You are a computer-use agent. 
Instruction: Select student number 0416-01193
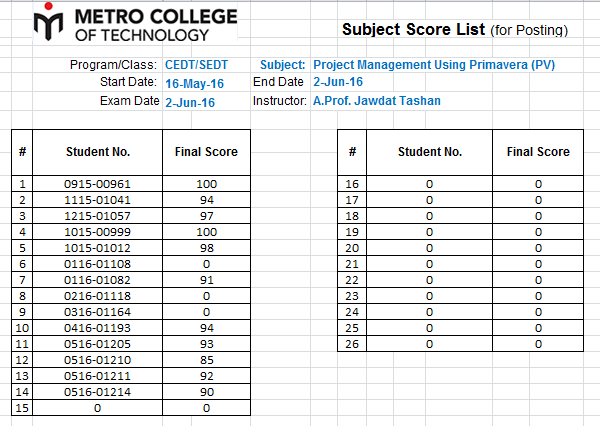pyautogui.click(x=98, y=328)
